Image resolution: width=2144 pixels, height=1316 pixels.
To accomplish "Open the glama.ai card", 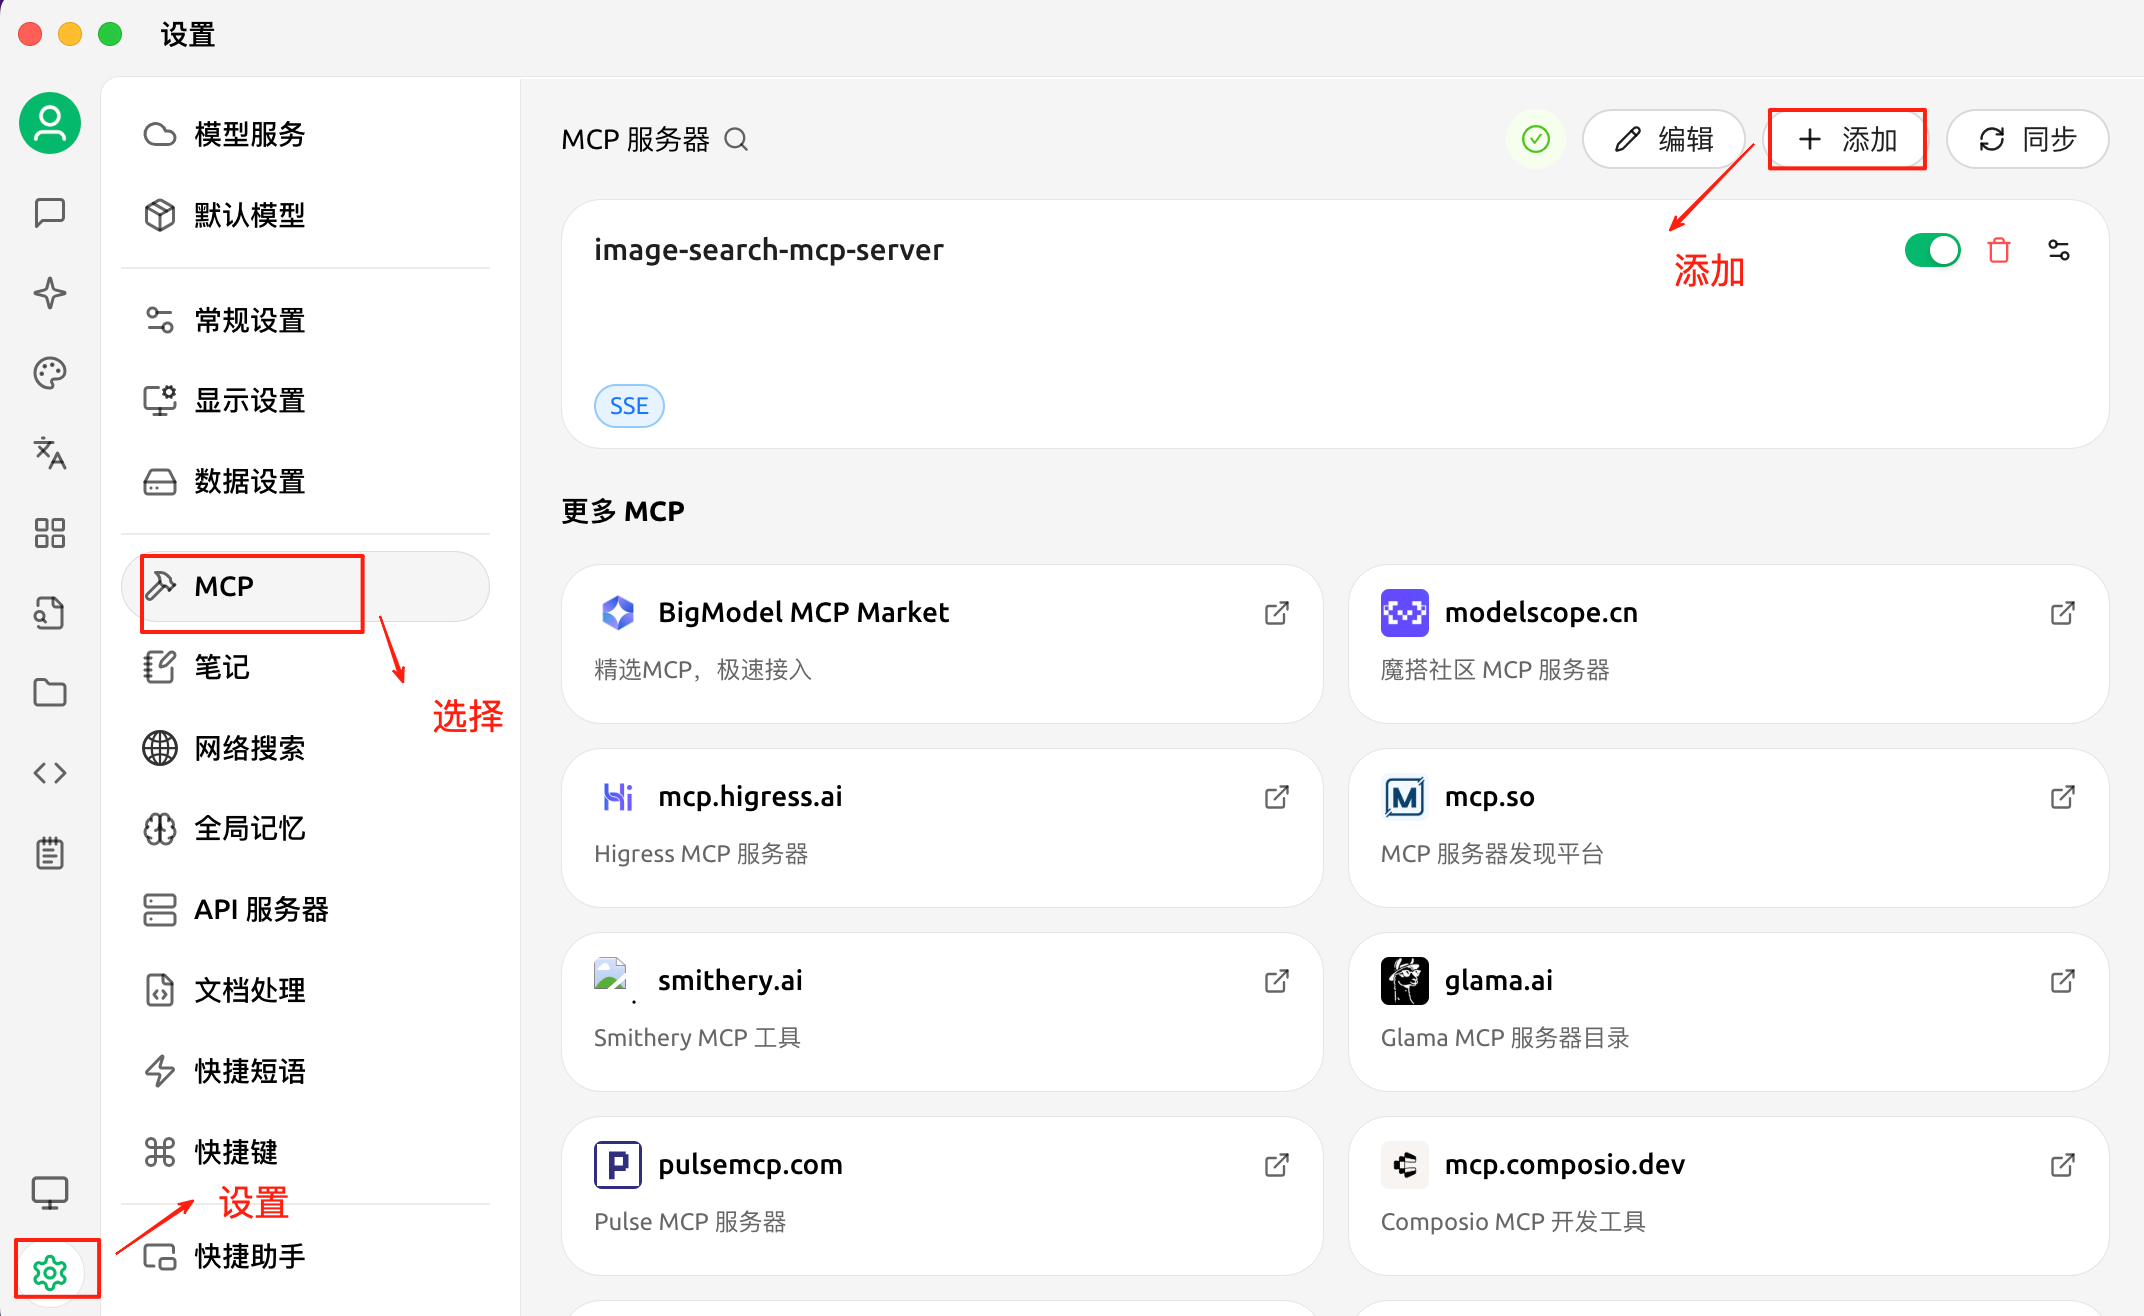I will pyautogui.click(x=1728, y=1012).
